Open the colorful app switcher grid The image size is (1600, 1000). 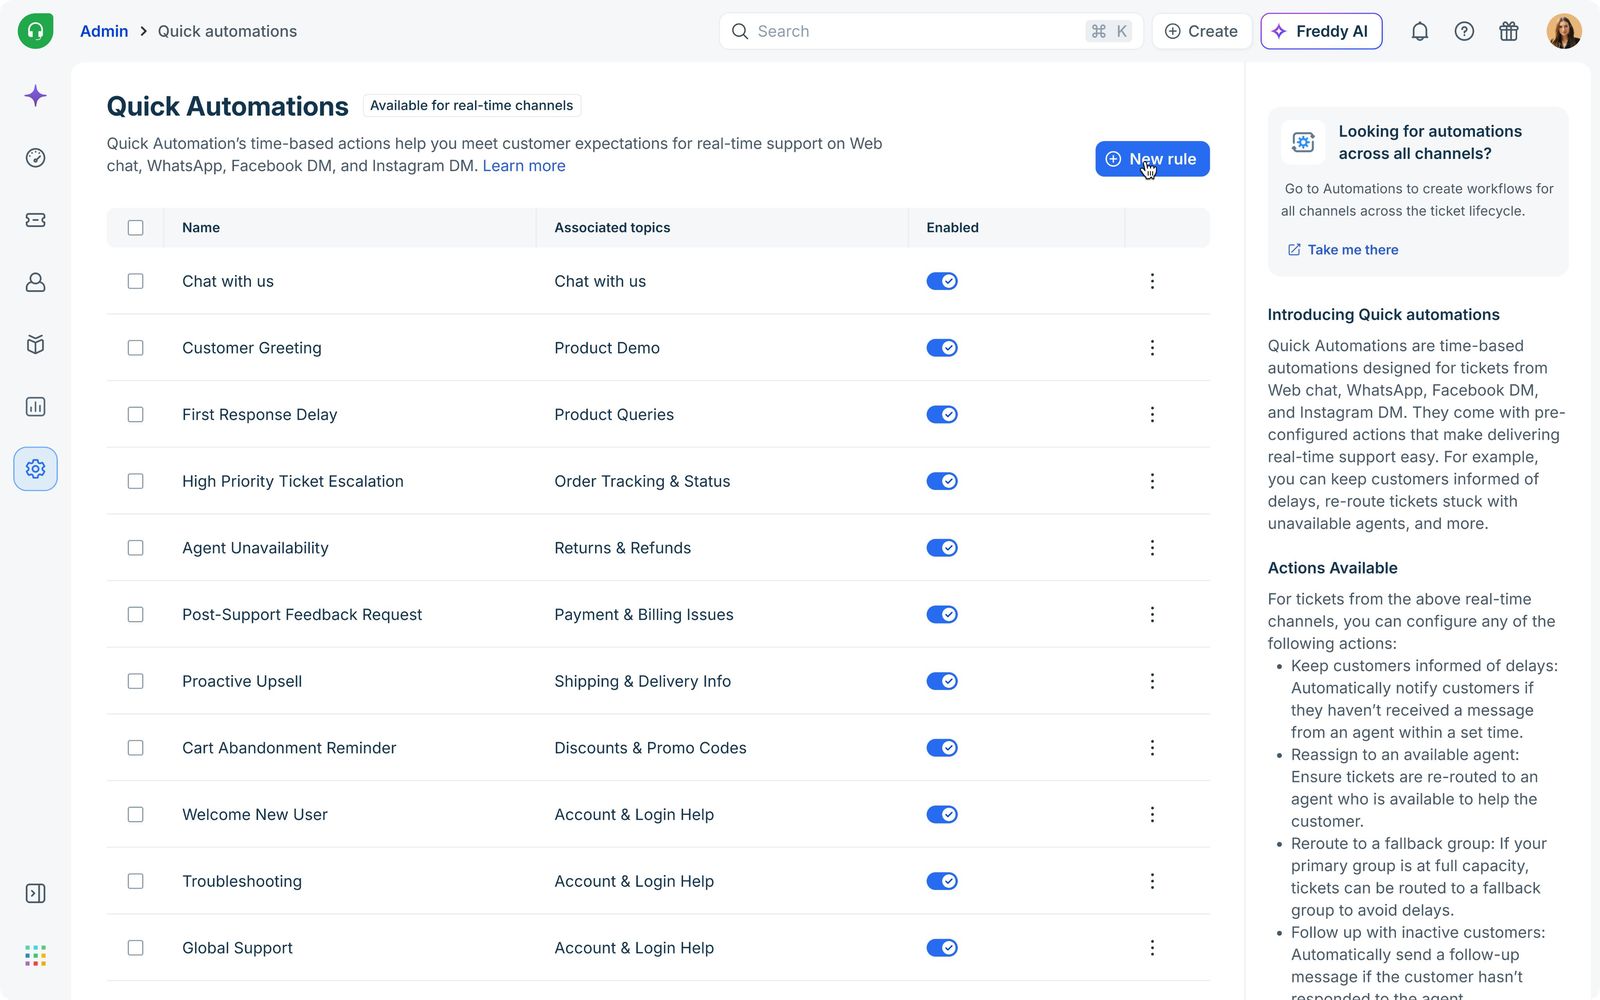pyautogui.click(x=35, y=956)
